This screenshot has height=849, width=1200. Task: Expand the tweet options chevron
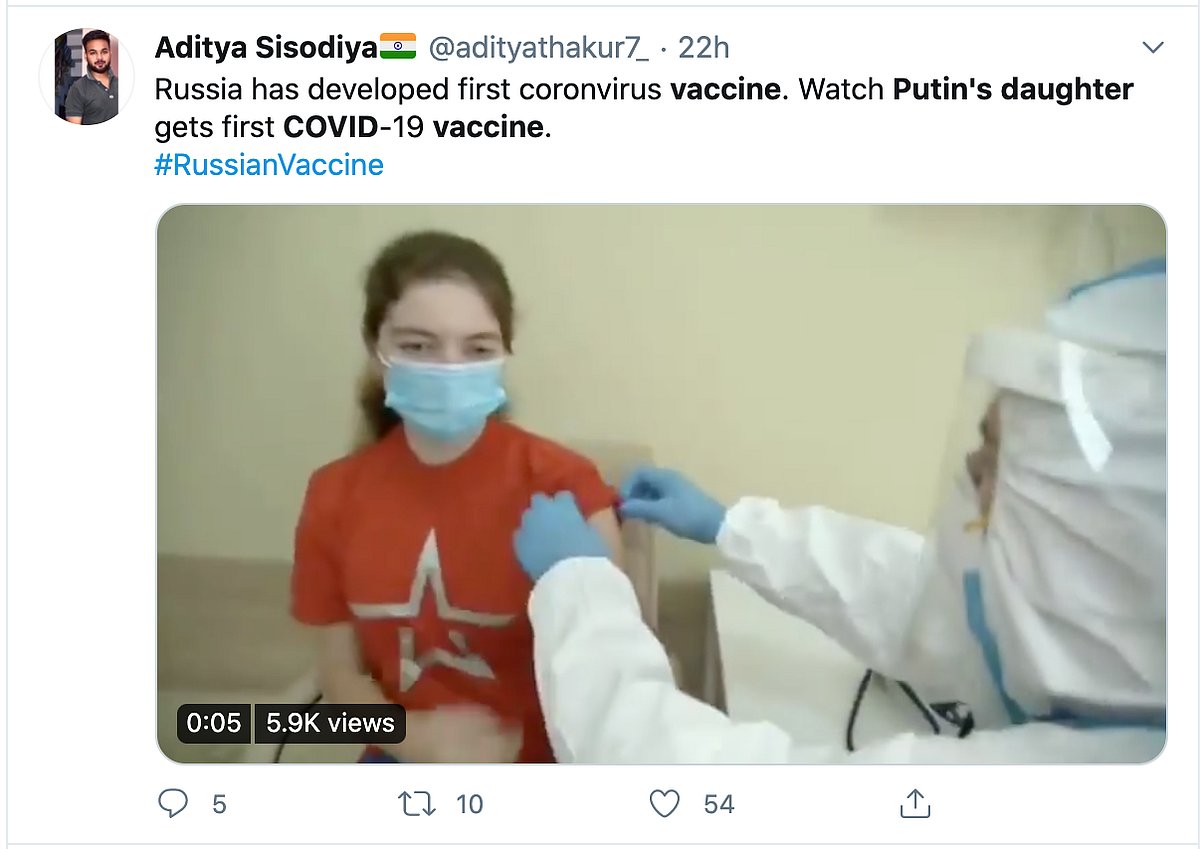coord(1153,47)
